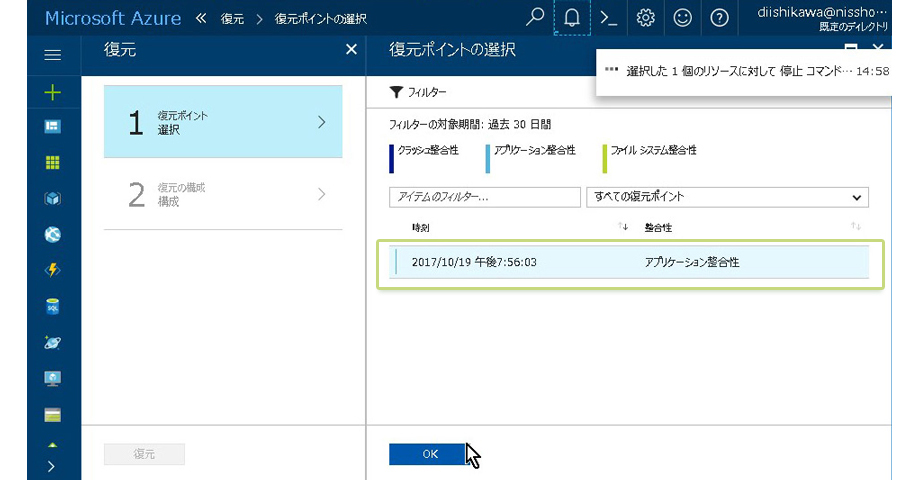Open Storage accounts icon in sidebar
This screenshot has height=480, width=920.
(53, 415)
